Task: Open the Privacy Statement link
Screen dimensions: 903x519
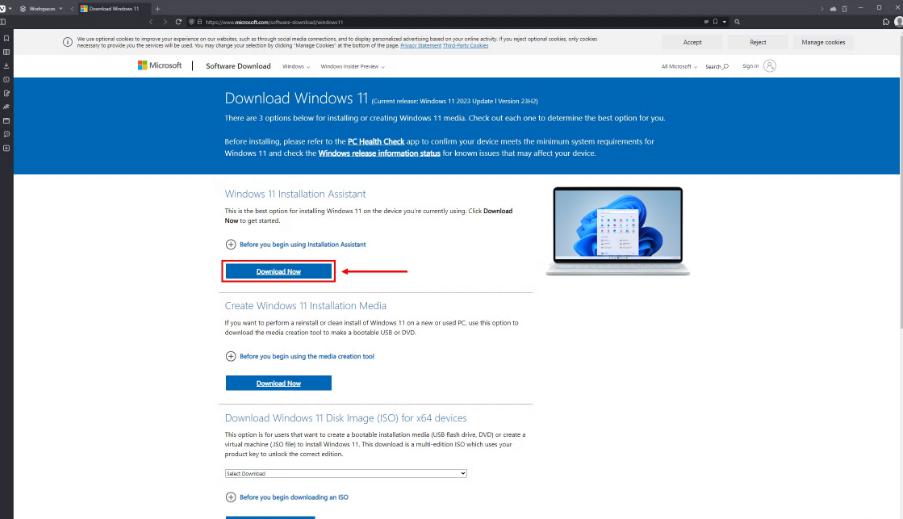Action: point(420,46)
